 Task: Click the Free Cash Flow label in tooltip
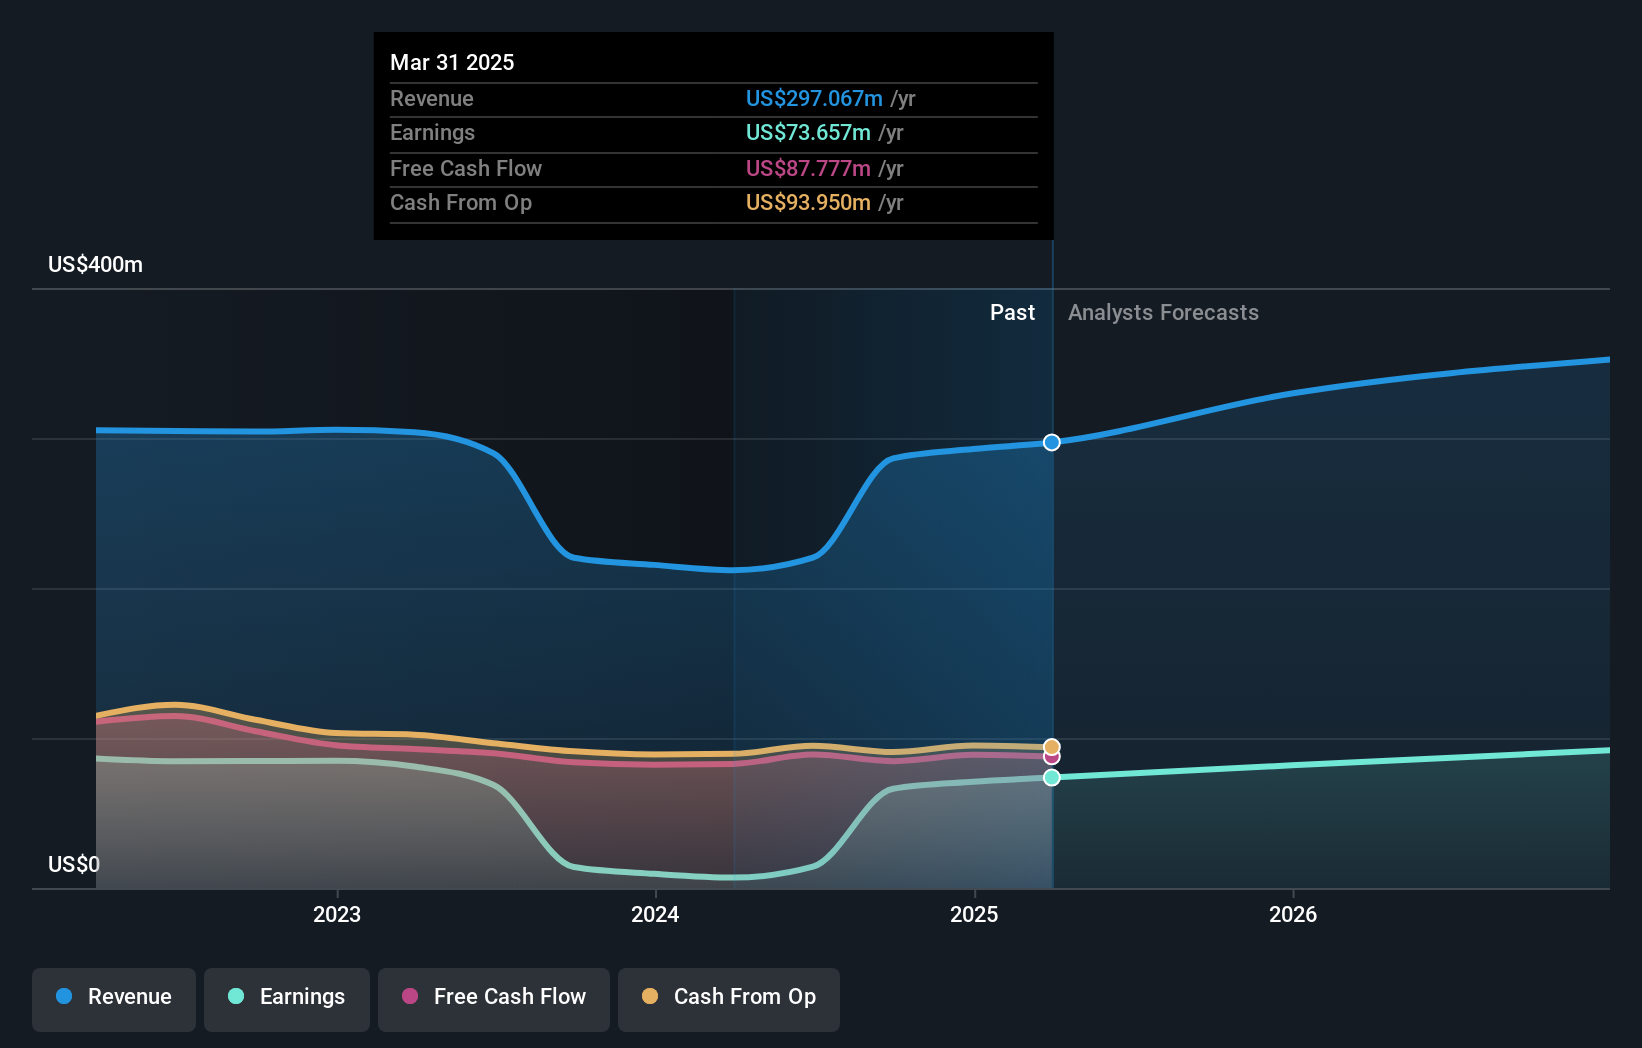pos(466,168)
